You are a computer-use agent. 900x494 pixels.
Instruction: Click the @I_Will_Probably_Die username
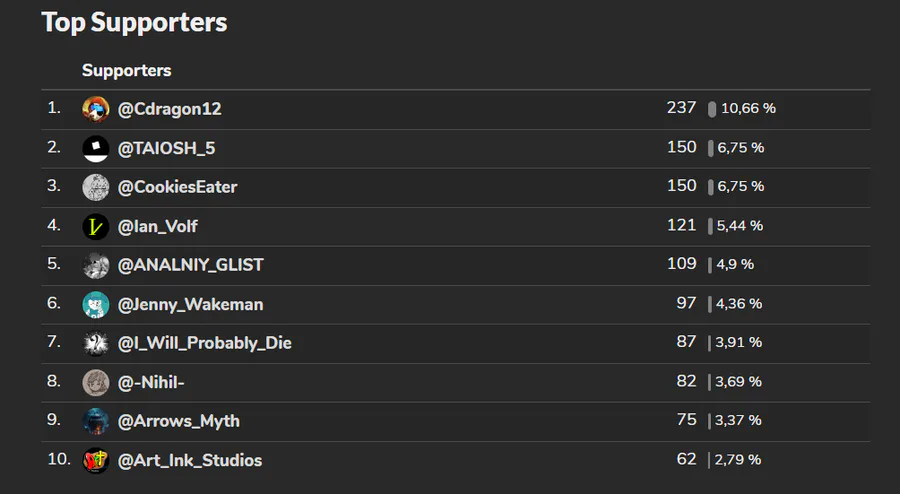click(204, 343)
